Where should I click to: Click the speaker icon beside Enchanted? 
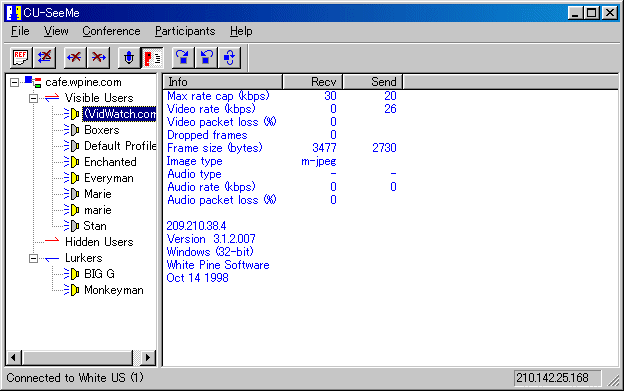pos(72,162)
